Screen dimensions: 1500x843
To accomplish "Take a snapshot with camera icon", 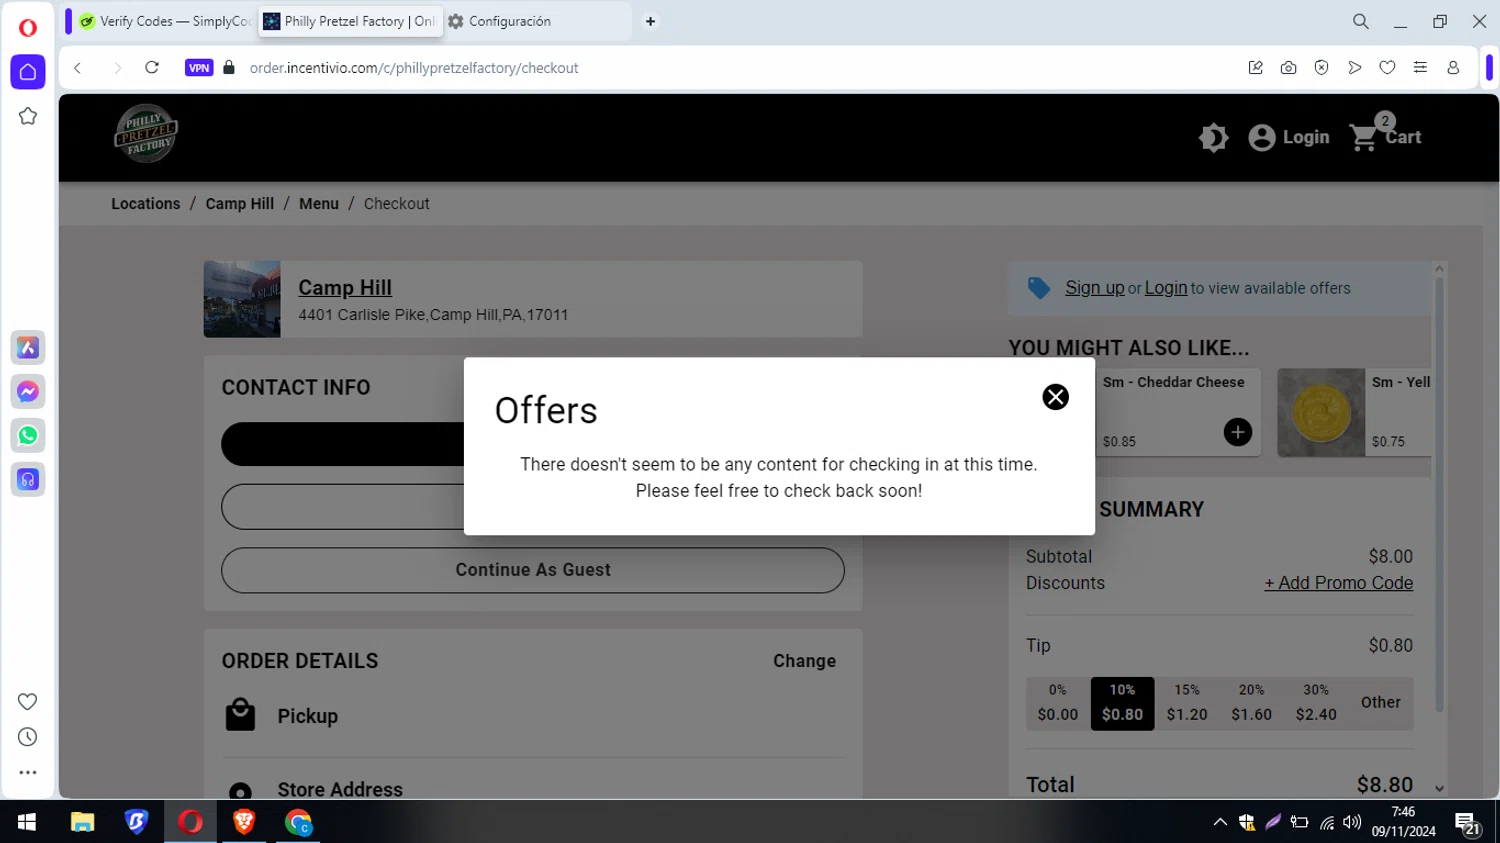I will (1288, 68).
